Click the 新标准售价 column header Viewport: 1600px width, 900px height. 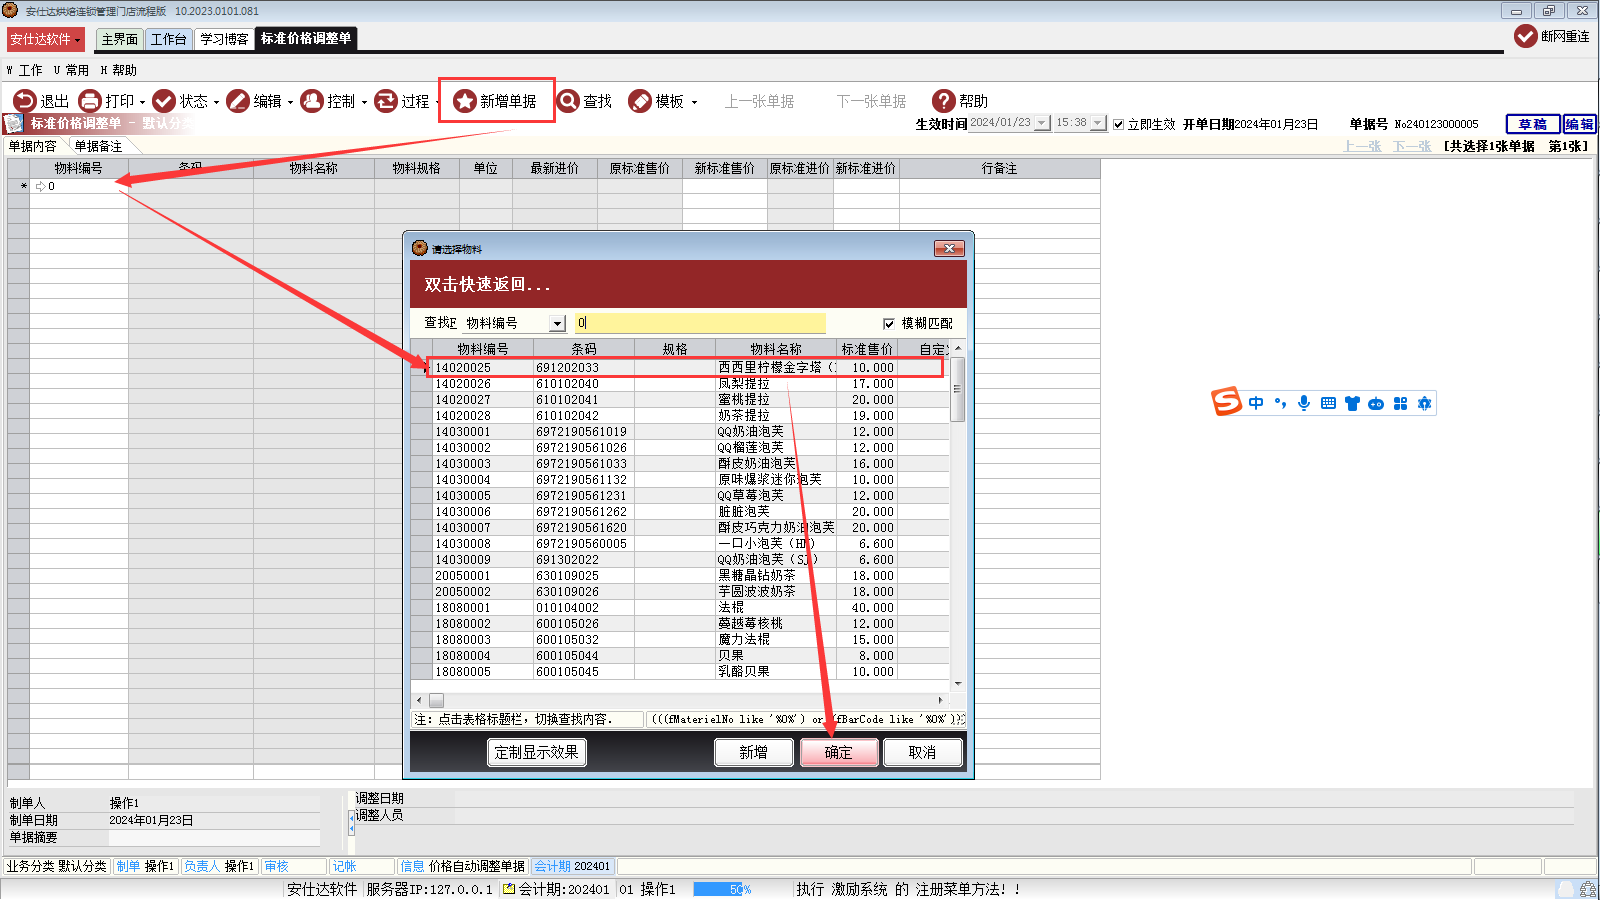pyautogui.click(x=725, y=168)
